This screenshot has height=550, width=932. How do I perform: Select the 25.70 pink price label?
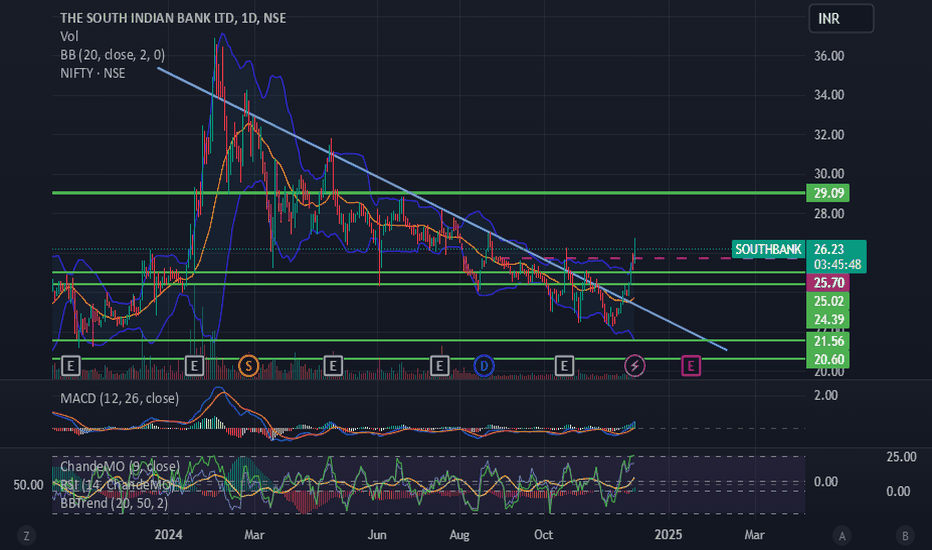tap(828, 282)
